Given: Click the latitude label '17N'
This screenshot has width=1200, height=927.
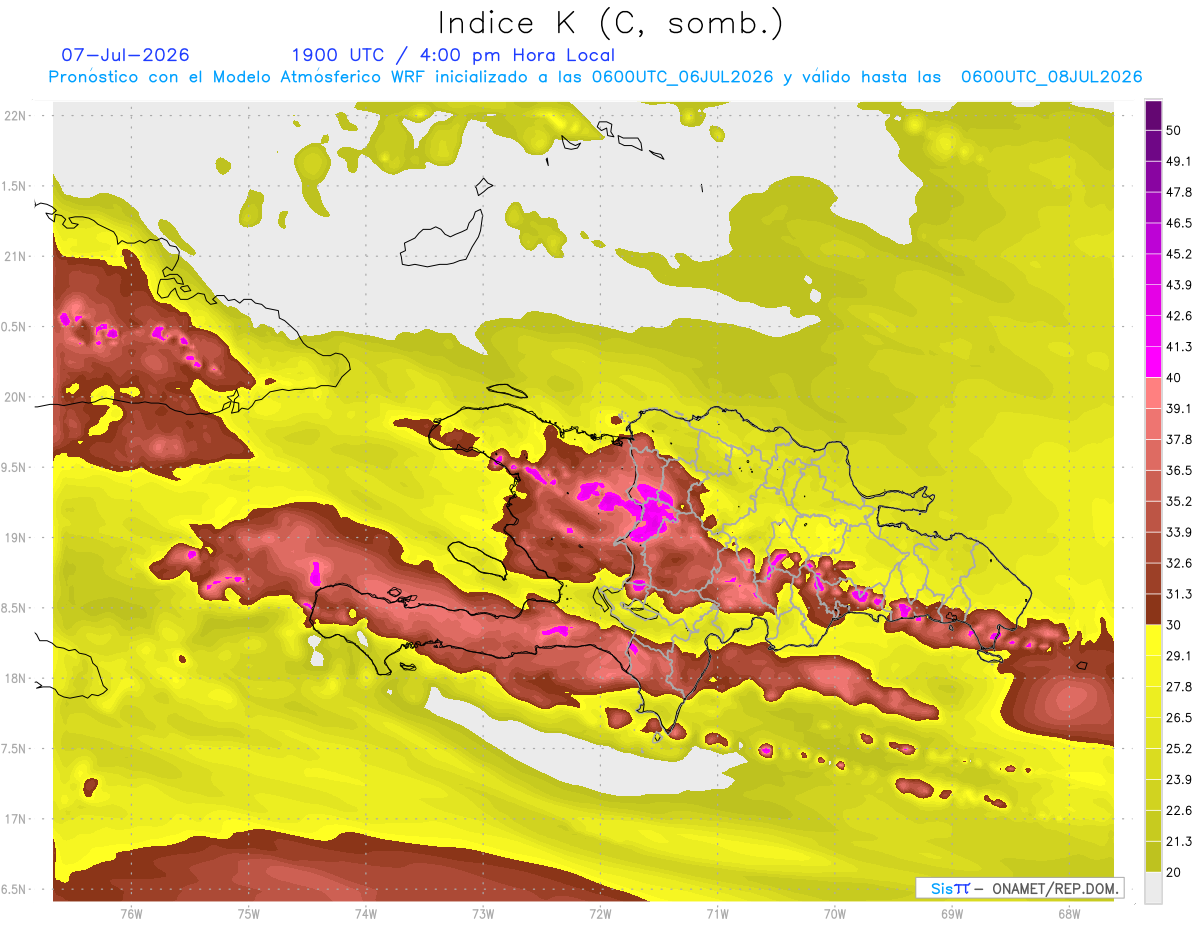Looking at the screenshot, I should click(x=17, y=819).
